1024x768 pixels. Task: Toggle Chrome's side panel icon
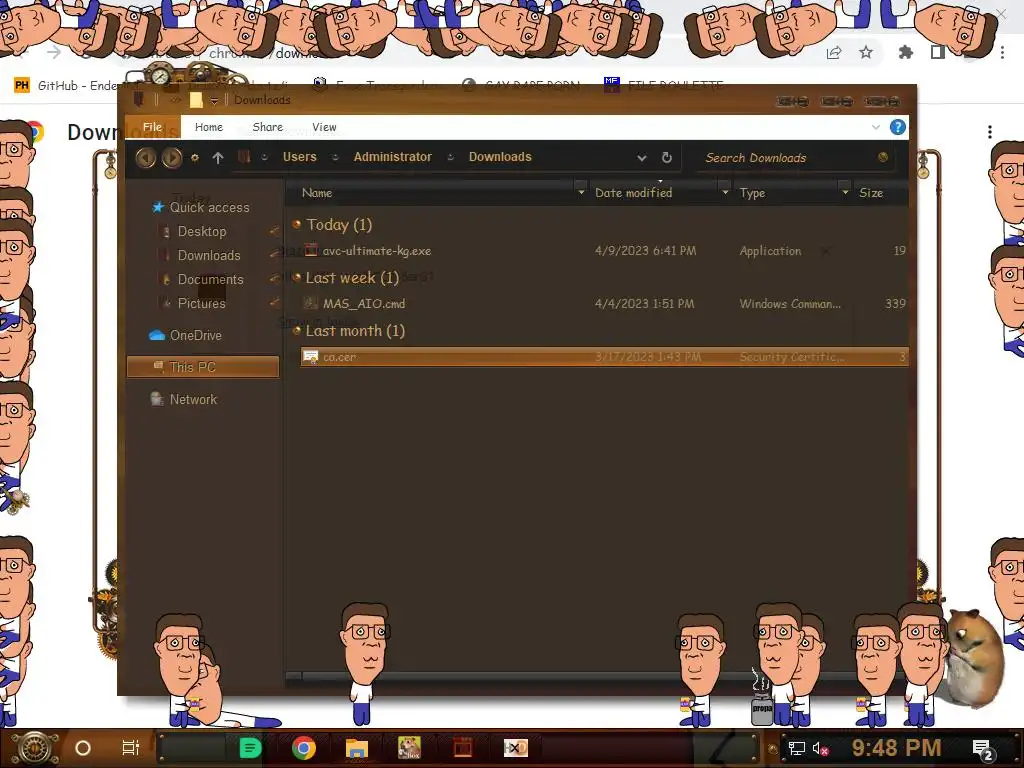pos(938,52)
